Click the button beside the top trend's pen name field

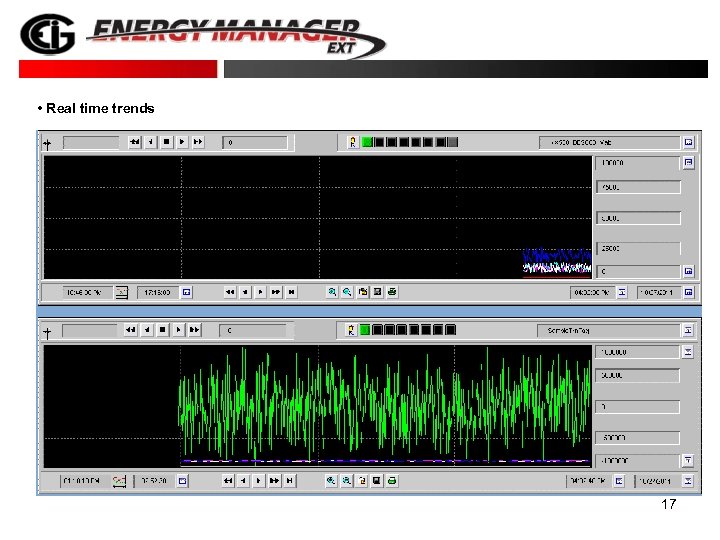(688, 143)
